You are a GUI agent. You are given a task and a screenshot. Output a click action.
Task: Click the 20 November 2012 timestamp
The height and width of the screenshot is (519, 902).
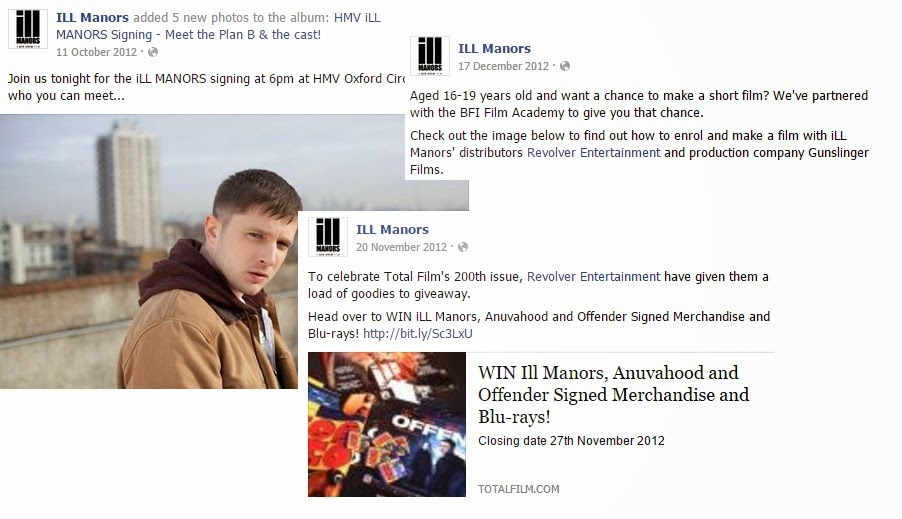coord(402,247)
